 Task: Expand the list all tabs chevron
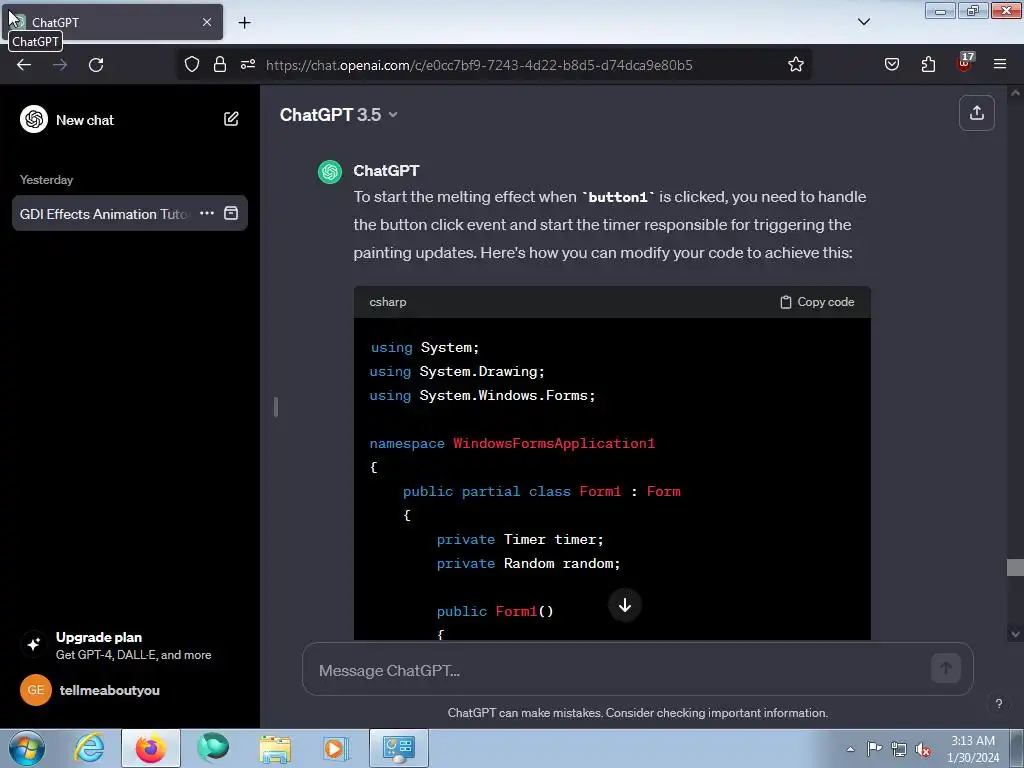(863, 22)
